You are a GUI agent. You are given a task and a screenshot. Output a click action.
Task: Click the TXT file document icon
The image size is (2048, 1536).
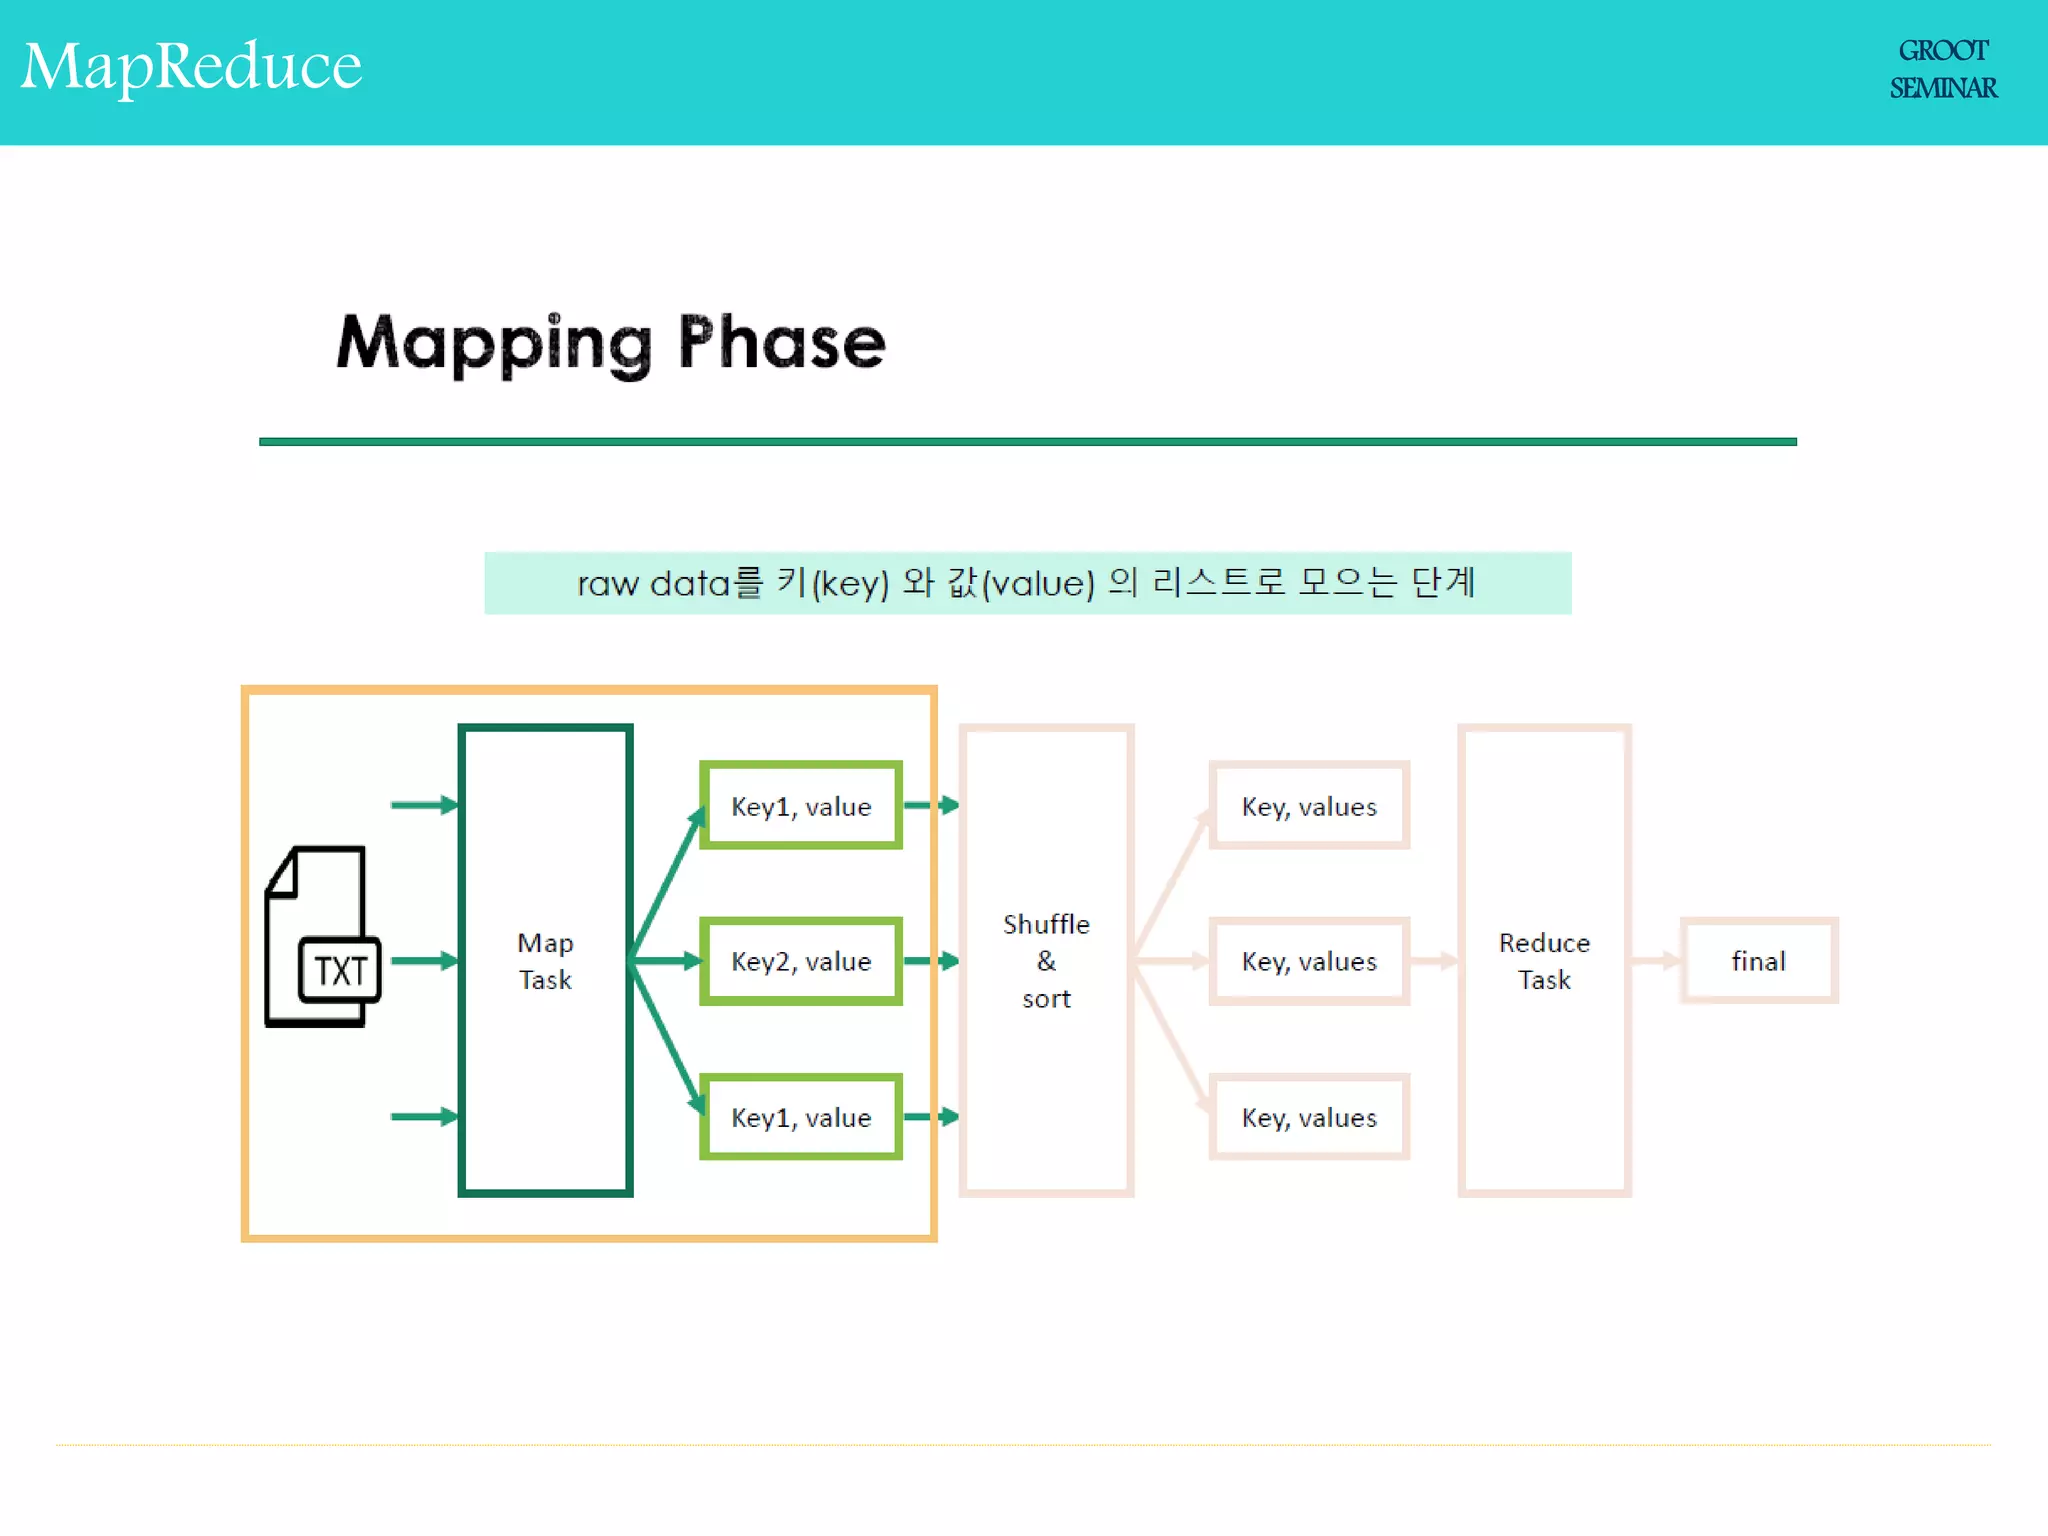(322, 937)
